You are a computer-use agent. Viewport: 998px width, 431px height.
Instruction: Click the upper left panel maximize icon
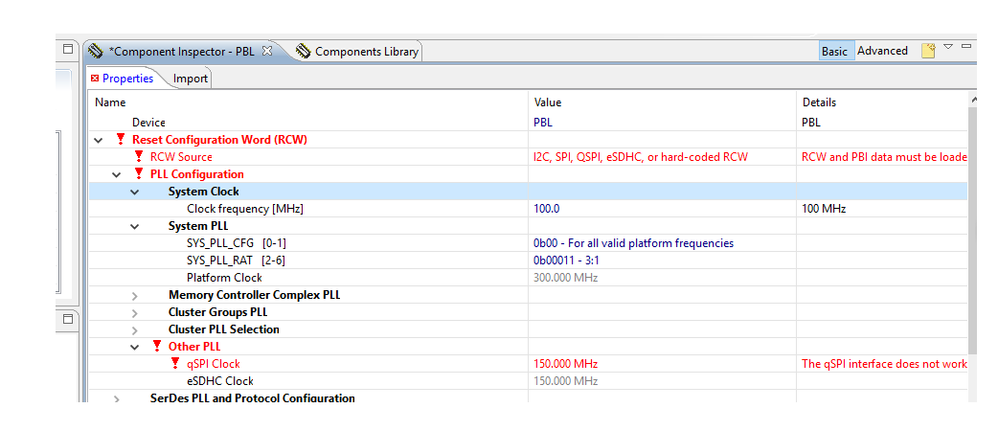point(68,49)
